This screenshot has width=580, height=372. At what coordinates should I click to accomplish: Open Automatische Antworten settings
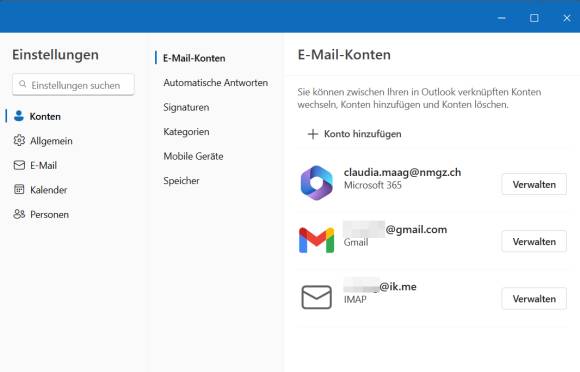tap(215, 82)
